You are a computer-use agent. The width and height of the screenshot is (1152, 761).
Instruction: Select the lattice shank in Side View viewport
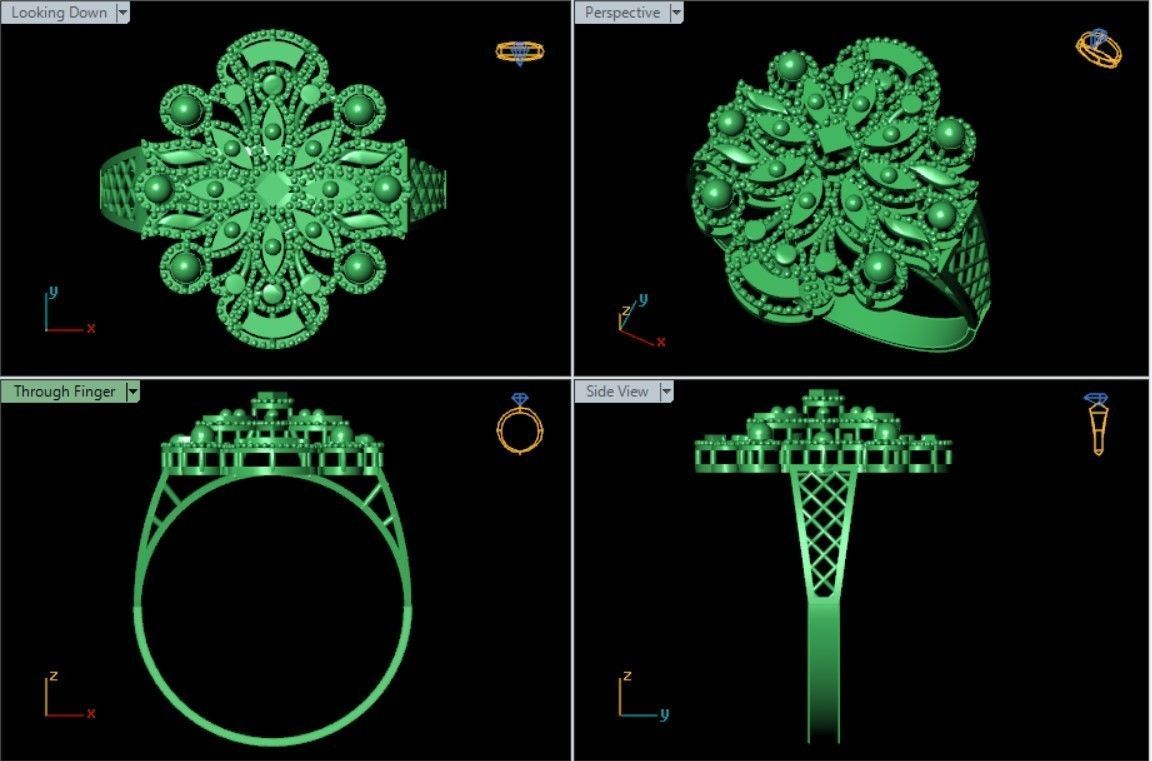[x=823, y=533]
